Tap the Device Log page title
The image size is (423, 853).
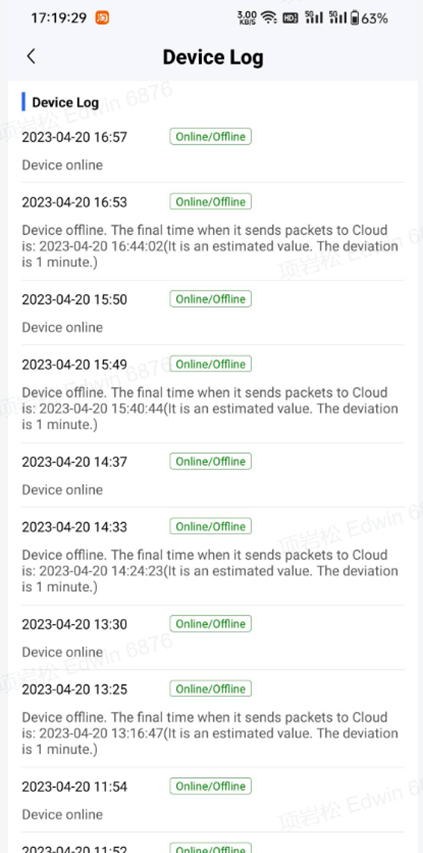click(x=213, y=57)
